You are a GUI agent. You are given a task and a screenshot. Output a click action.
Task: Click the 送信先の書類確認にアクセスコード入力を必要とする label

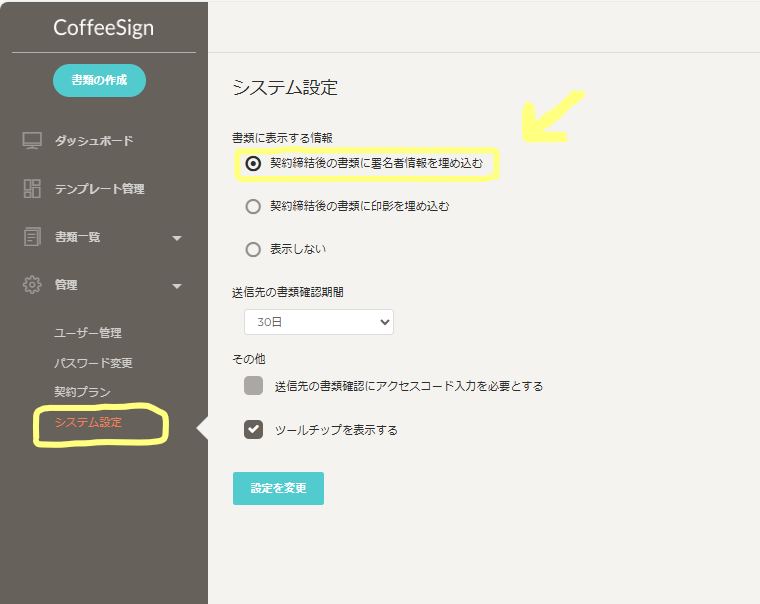409,386
